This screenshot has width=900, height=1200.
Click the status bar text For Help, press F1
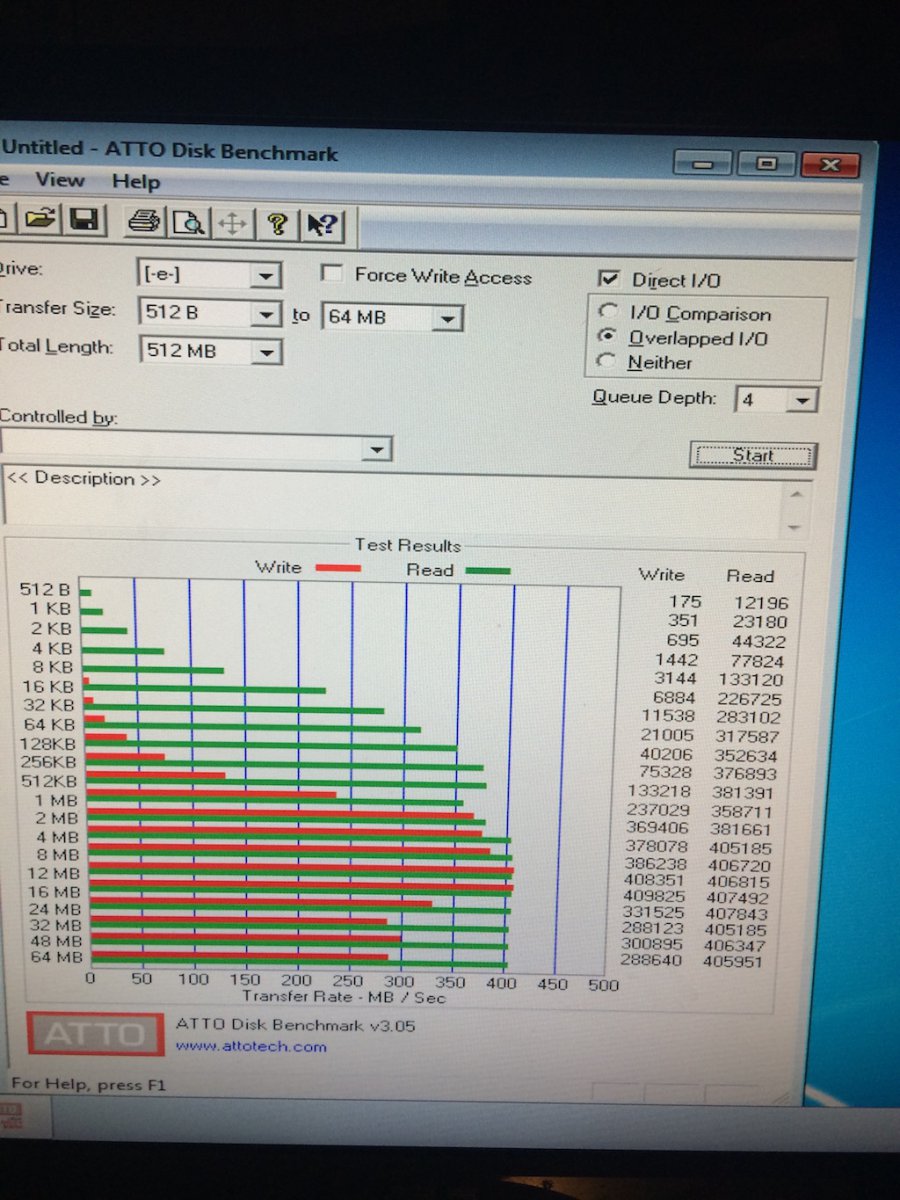(x=88, y=1084)
